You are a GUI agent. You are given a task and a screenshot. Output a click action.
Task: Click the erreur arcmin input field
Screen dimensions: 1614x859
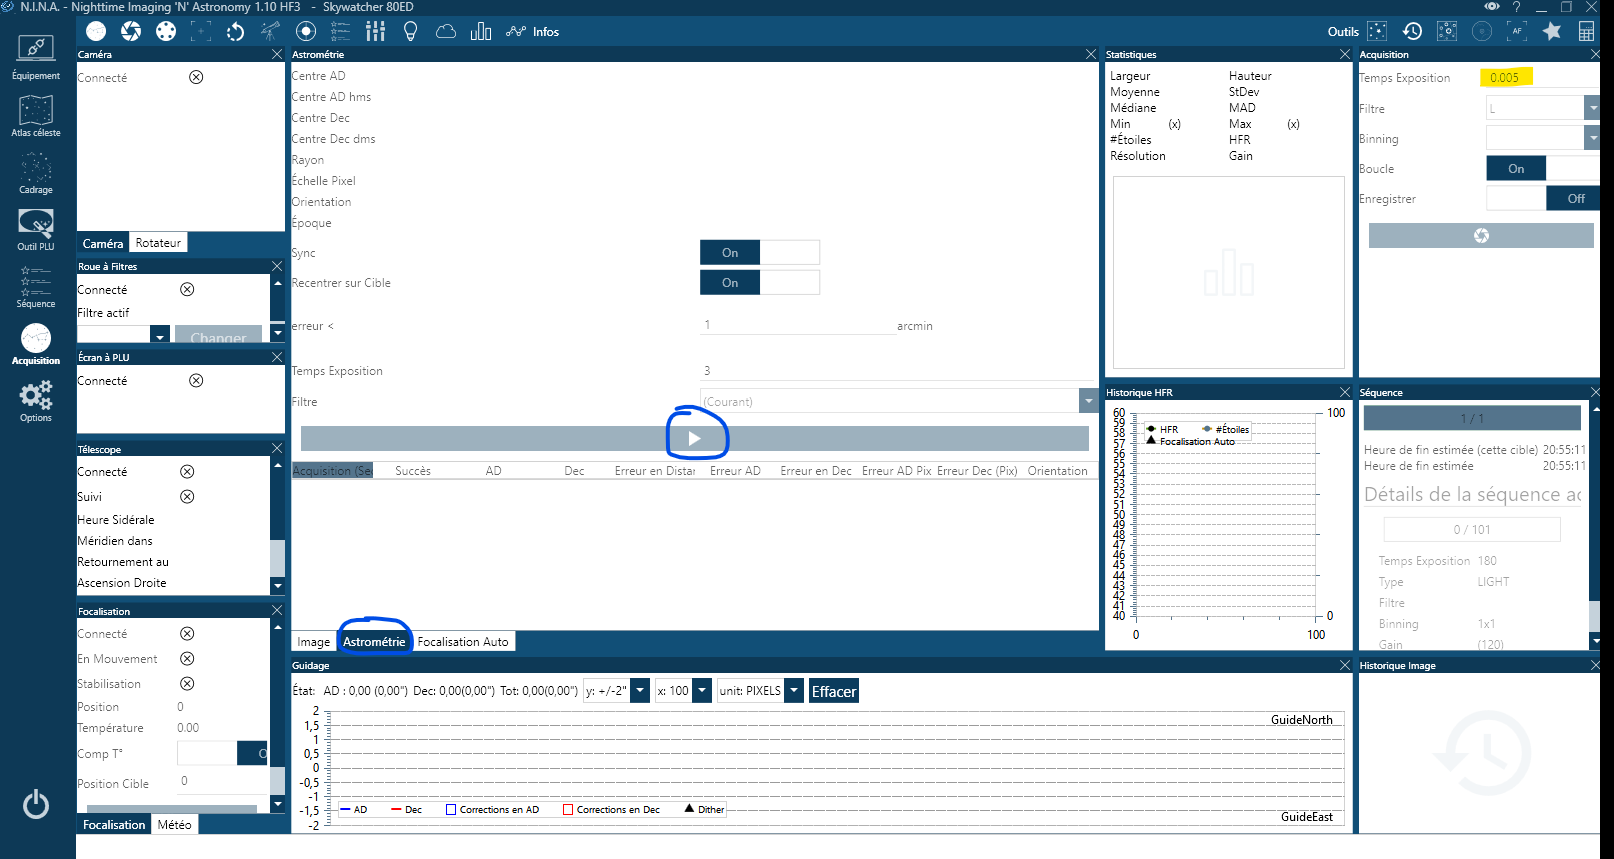coord(798,324)
